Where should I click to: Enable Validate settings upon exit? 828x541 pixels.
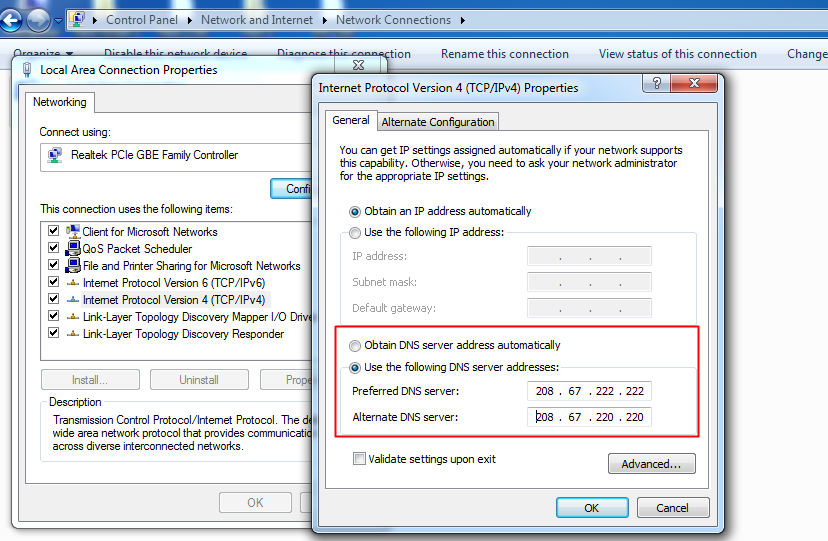[x=359, y=459]
